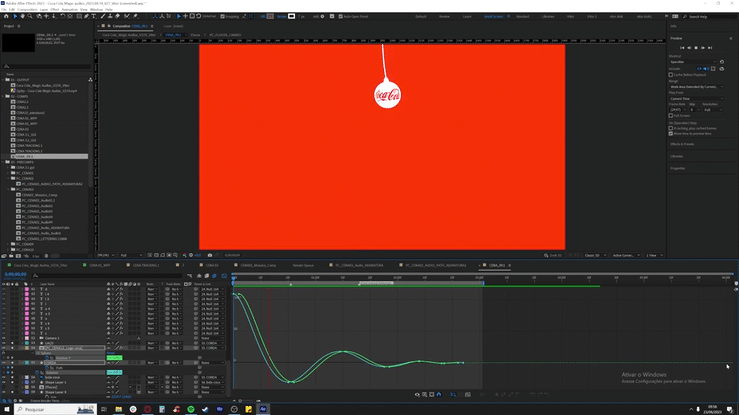The width and height of the screenshot is (739, 415).
Task: Hide the Camera 1 layer
Action: pyautogui.click(x=4, y=338)
